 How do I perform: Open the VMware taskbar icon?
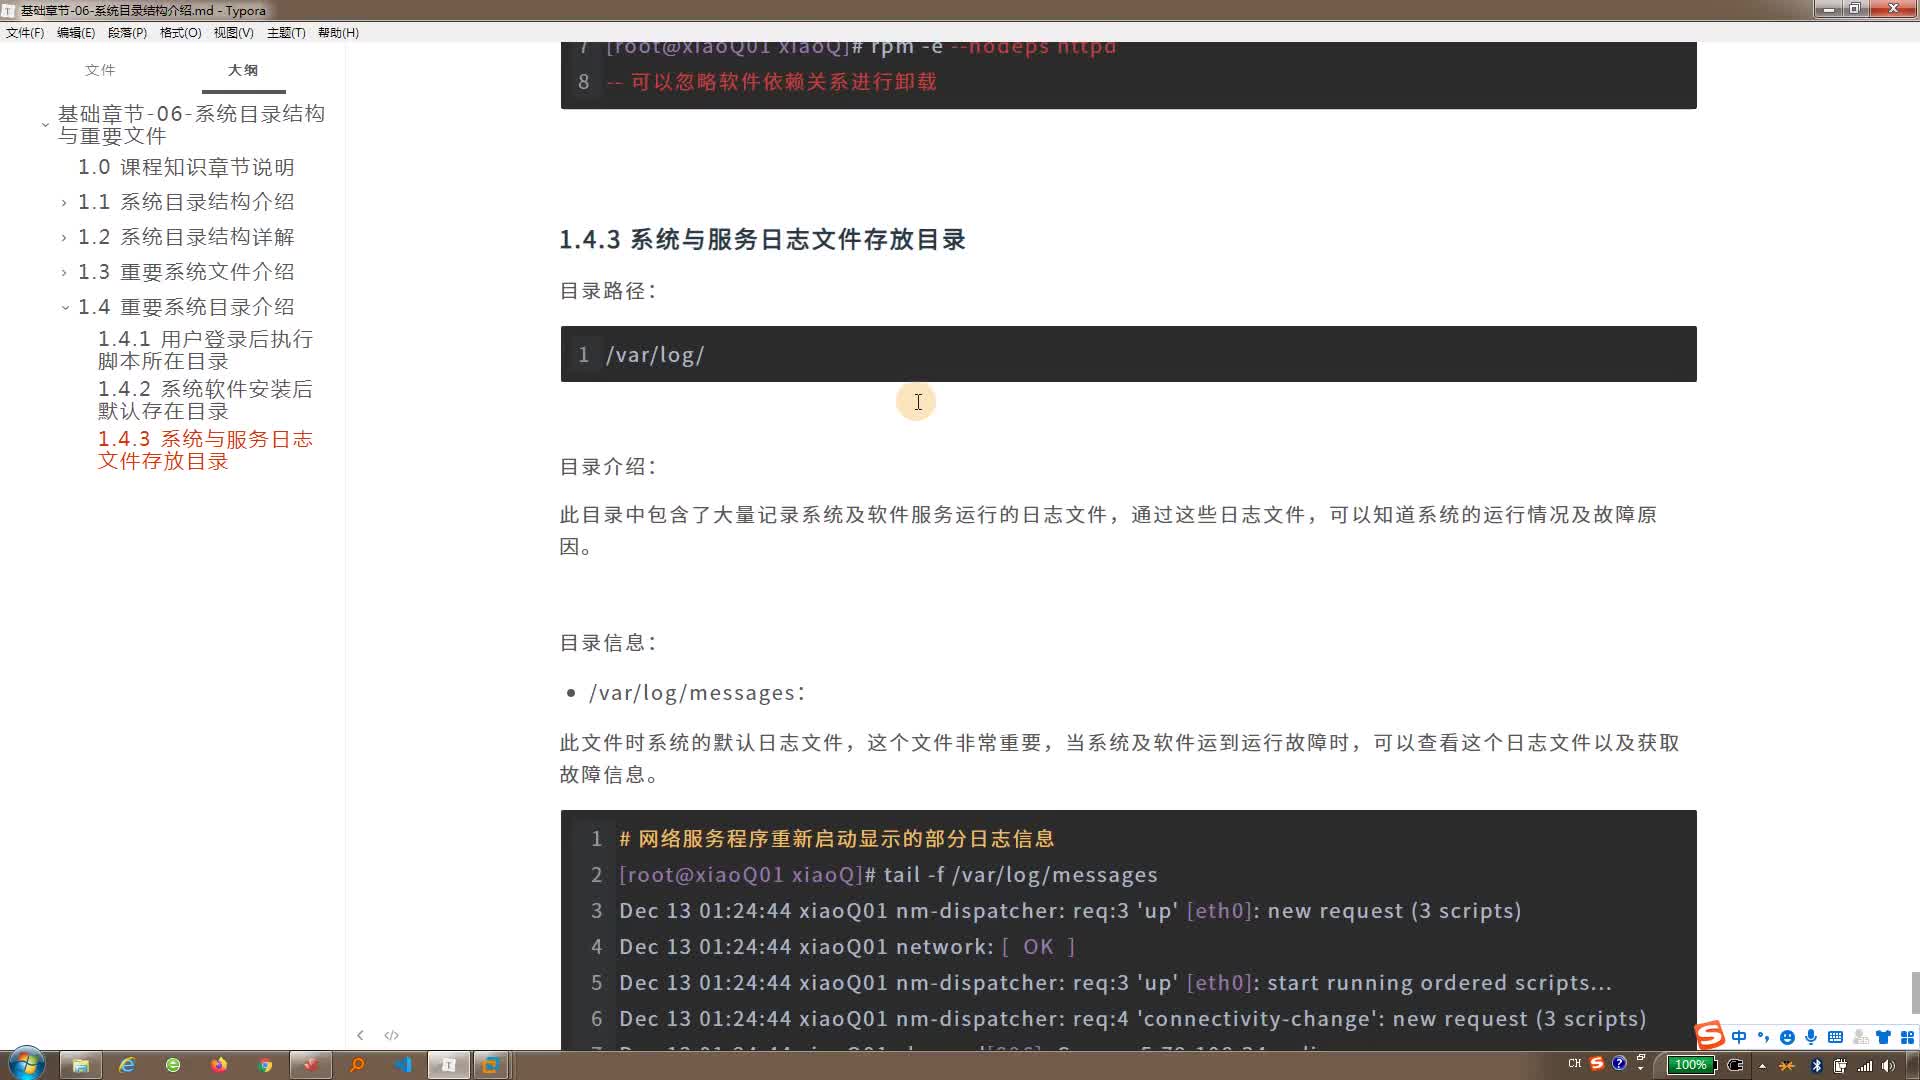[x=491, y=1065]
